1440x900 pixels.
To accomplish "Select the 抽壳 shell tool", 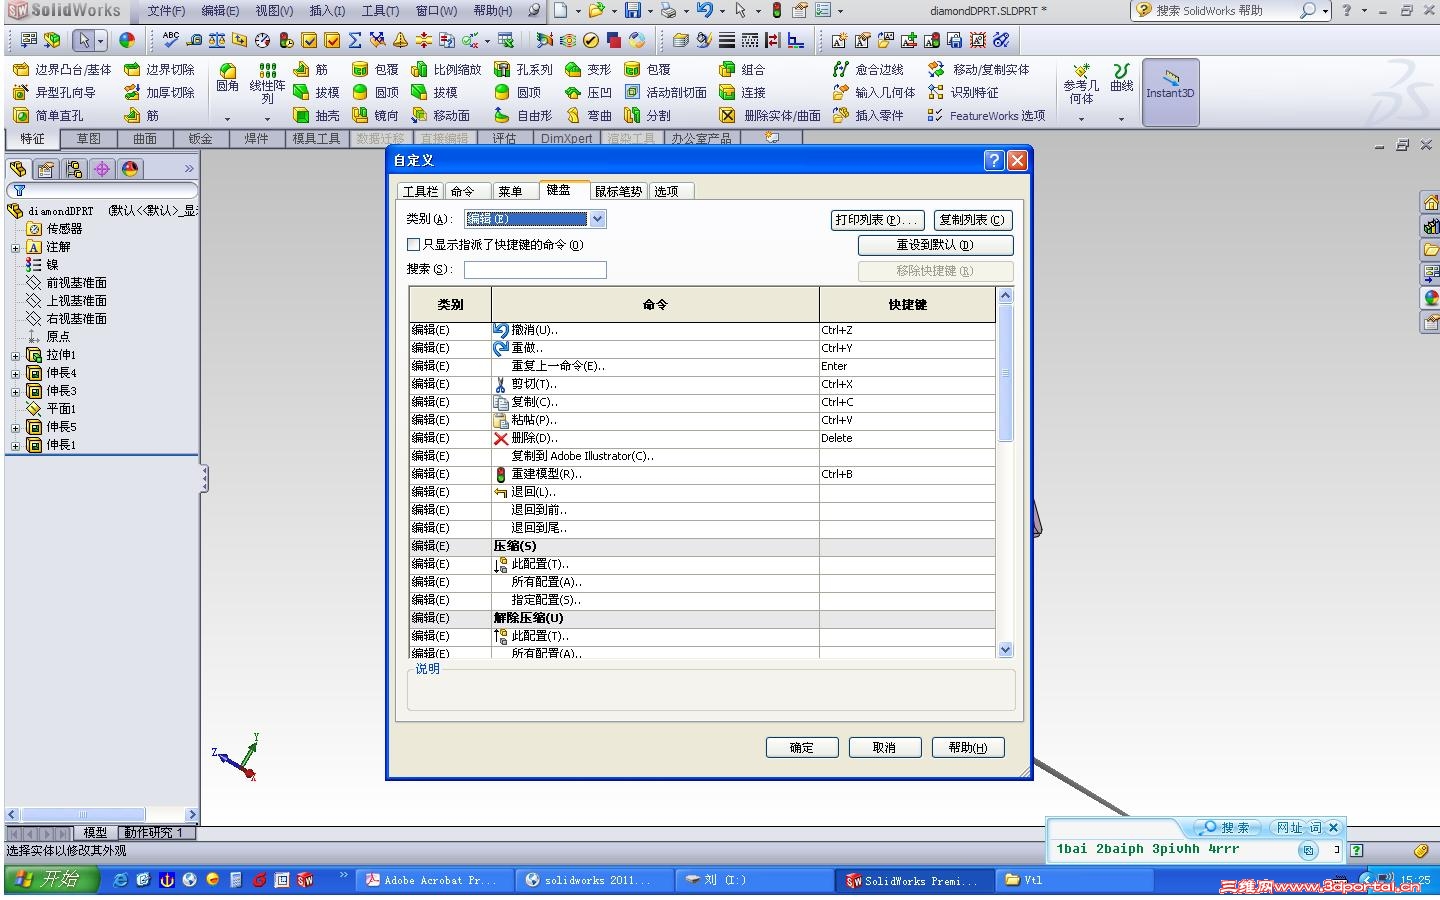I will (316, 116).
